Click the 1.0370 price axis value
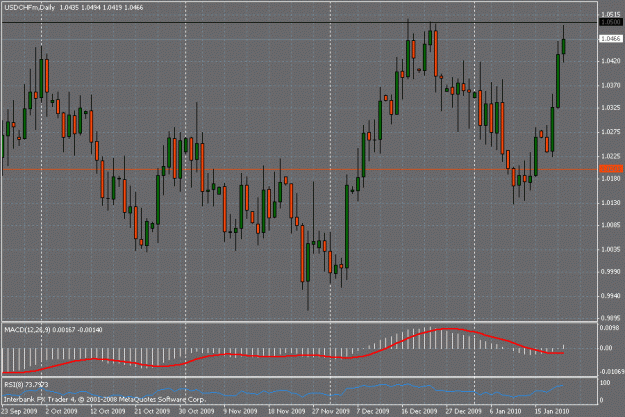The image size is (625, 417). 611,85
